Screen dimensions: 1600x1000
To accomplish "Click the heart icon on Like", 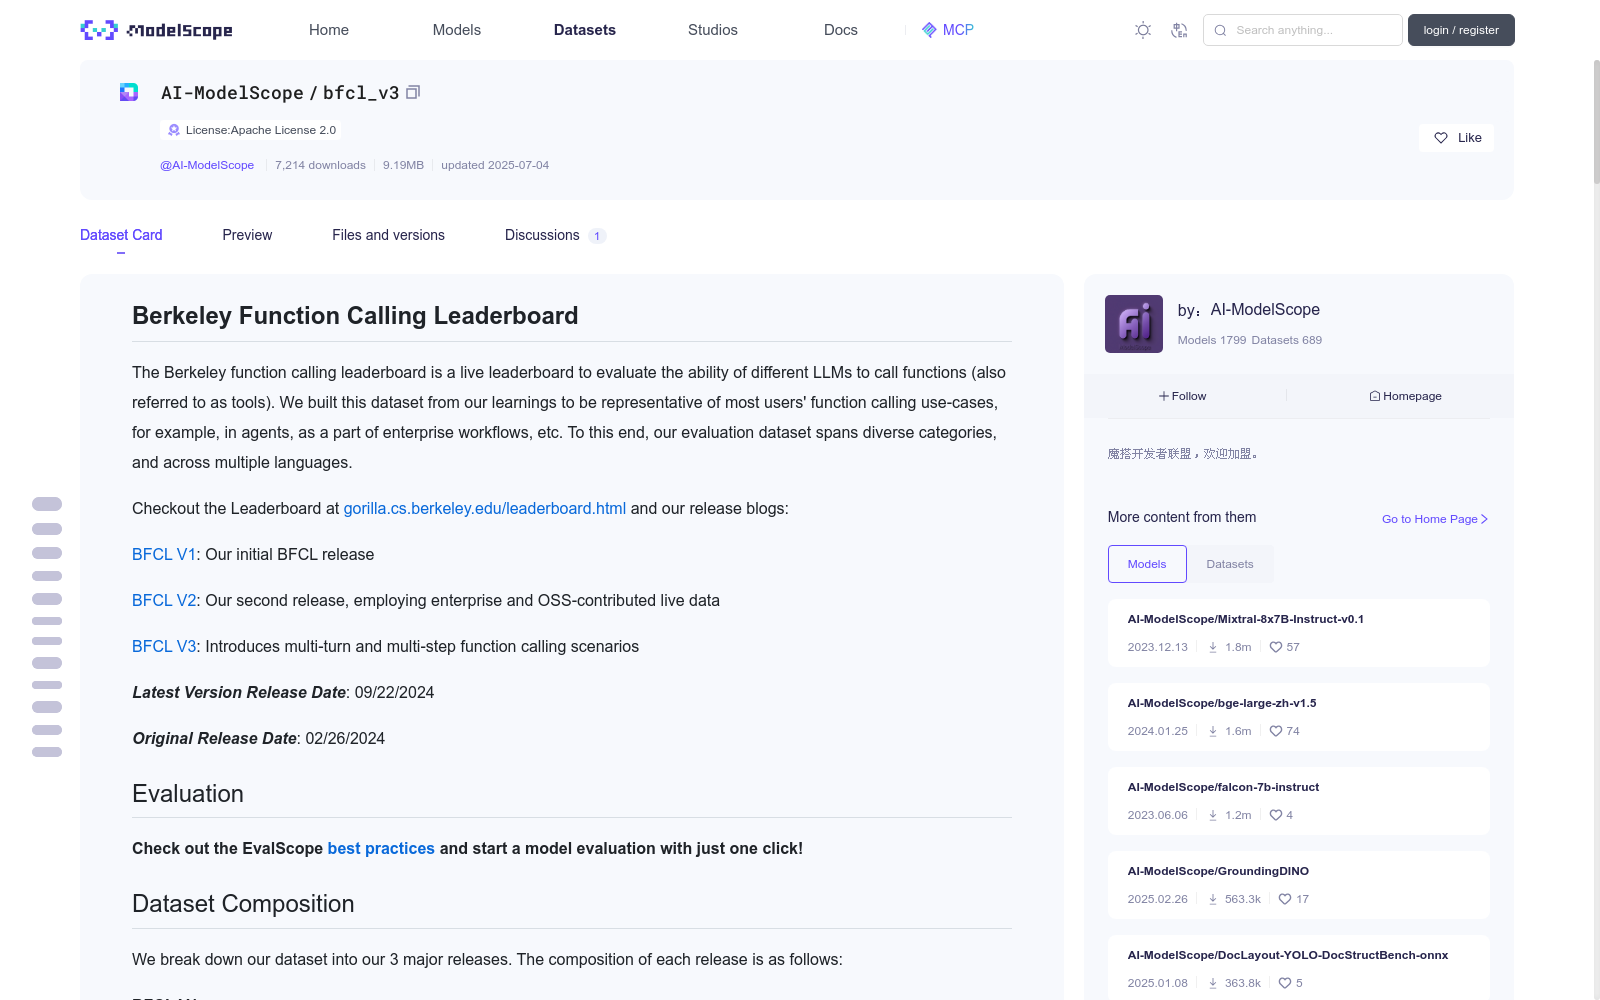I will click(1441, 138).
